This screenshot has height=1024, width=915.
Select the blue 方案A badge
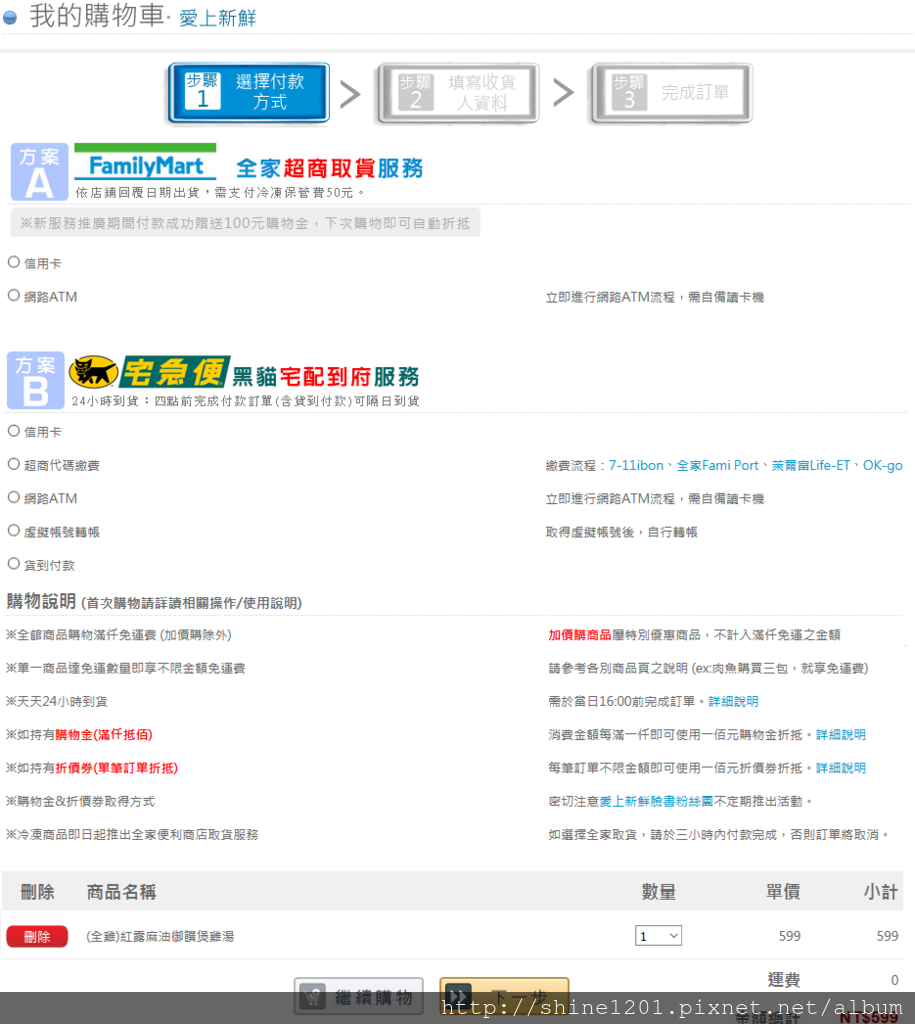coord(38,171)
